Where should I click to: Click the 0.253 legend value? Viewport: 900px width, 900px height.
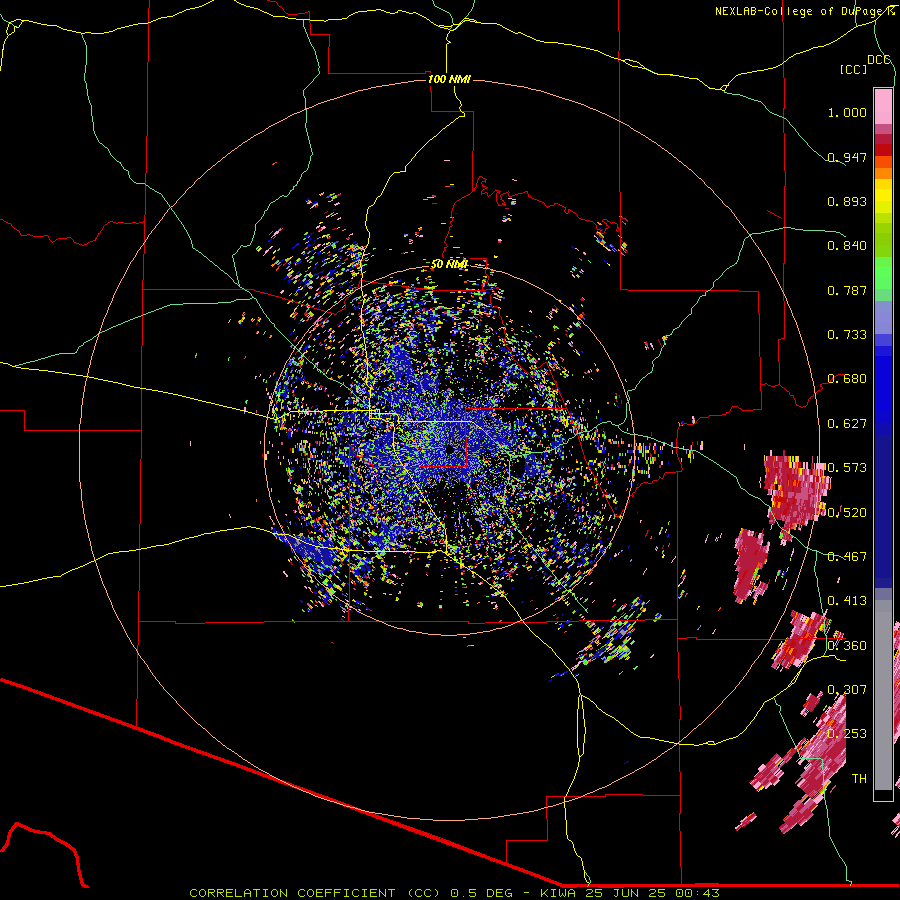(847, 734)
